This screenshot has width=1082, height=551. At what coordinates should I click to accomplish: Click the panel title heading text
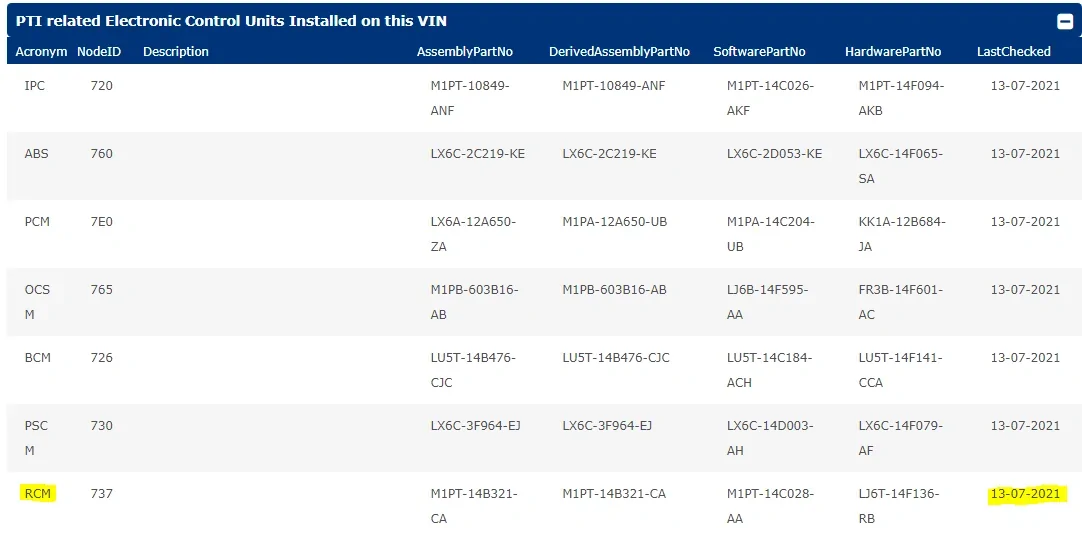click(231, 21)
